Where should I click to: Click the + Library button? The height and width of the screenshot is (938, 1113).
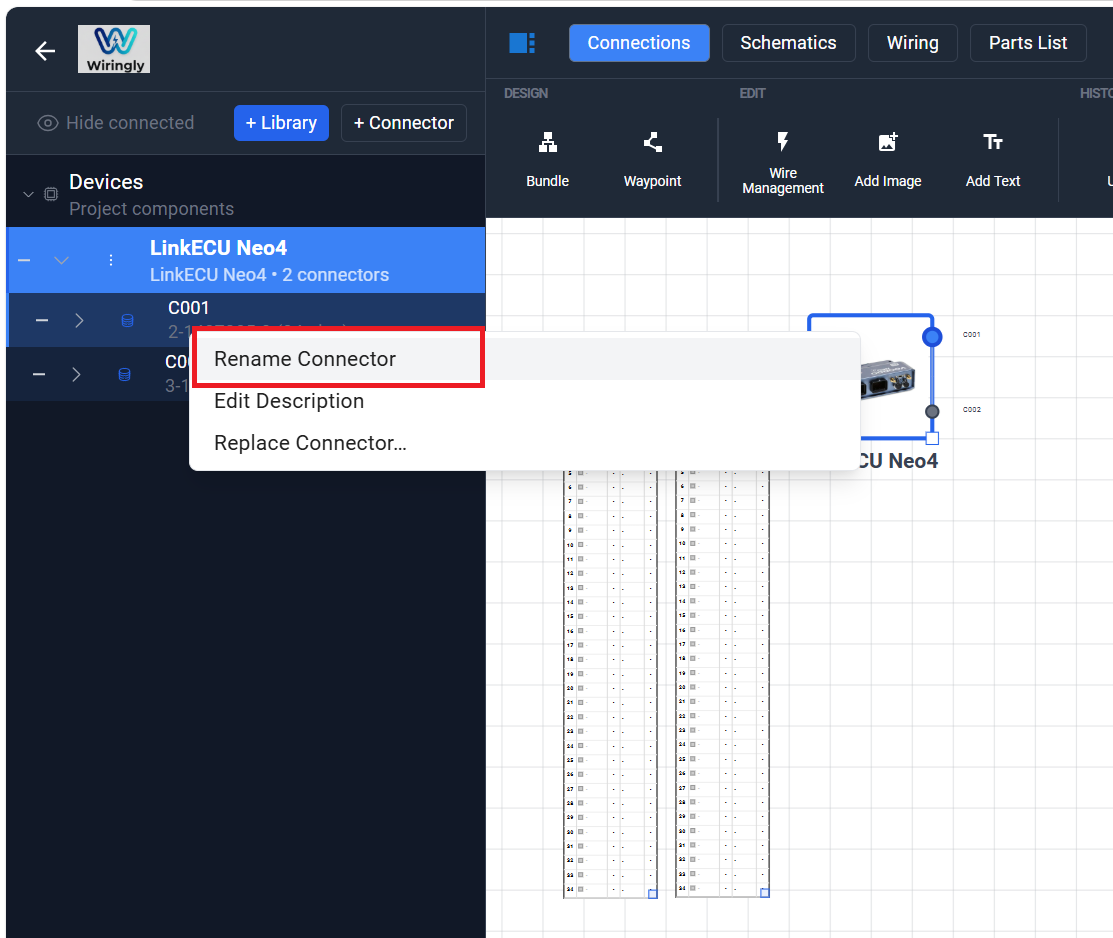[x=281, y=123]
